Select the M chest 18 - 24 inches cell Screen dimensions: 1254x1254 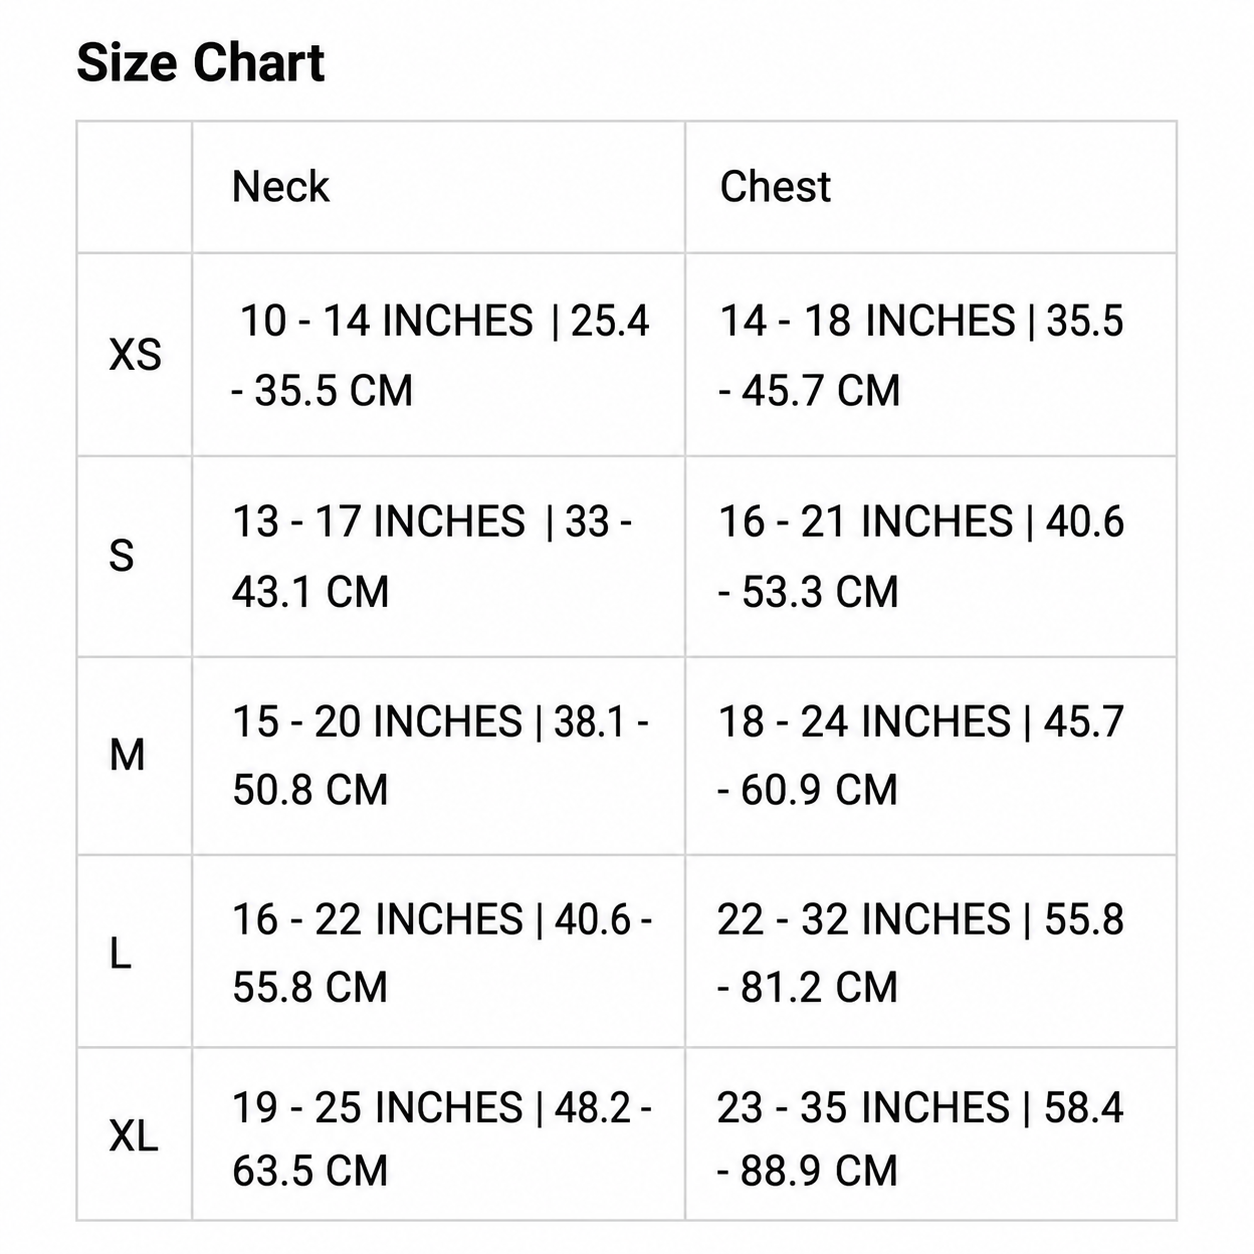pyautogui.click(x=931, y=755)
